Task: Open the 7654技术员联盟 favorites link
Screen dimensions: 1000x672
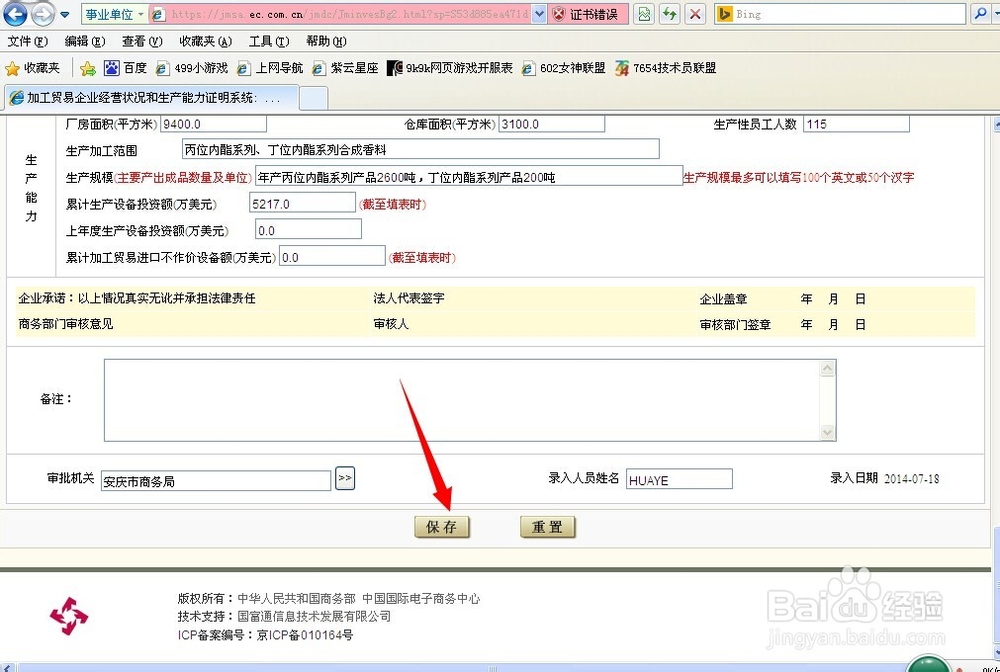Action: (665, 68)
